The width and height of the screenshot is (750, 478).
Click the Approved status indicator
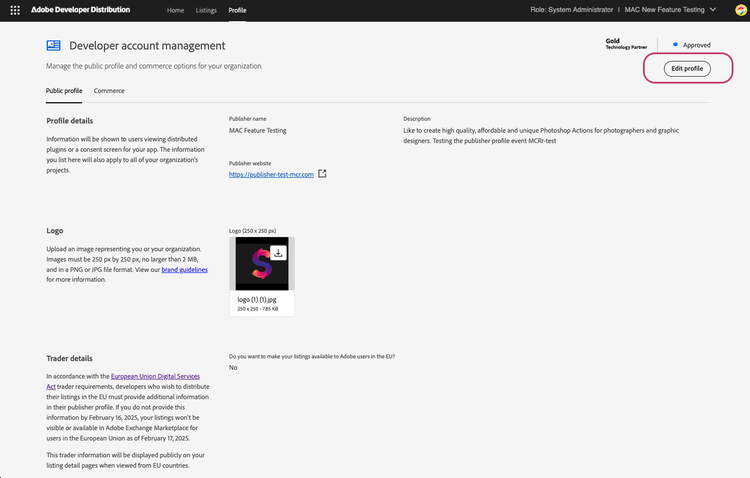pyautogui.click(x=691, y=45)
